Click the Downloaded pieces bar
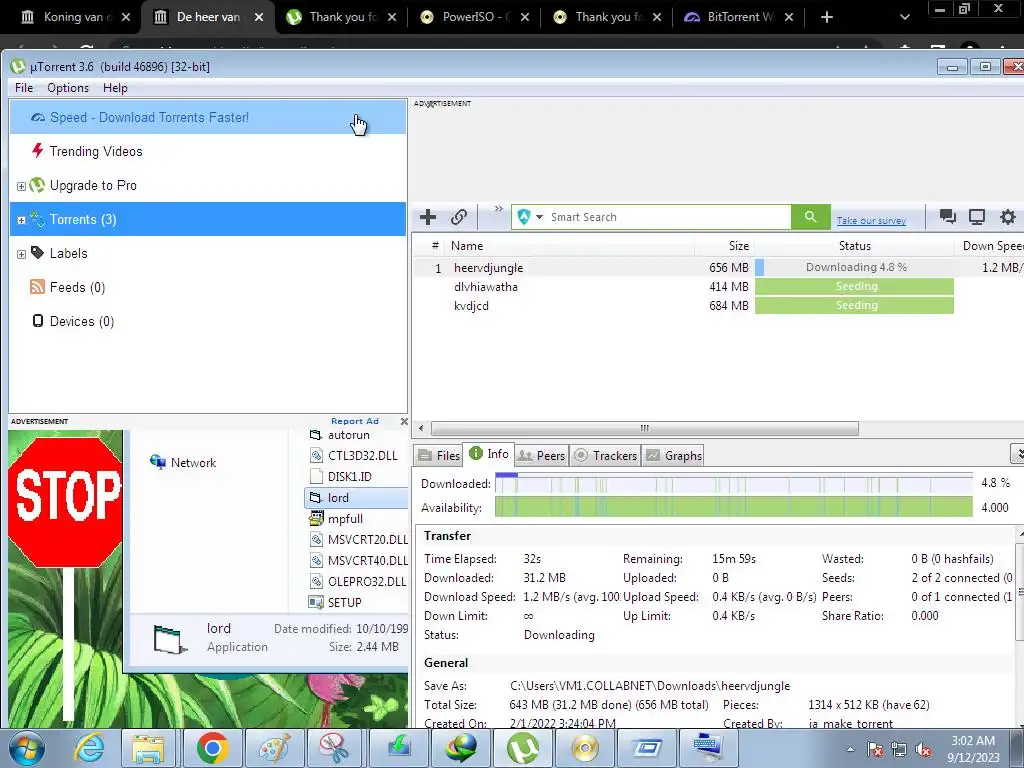This screenshot has width=1024, height=768. [x=733, y=483]
